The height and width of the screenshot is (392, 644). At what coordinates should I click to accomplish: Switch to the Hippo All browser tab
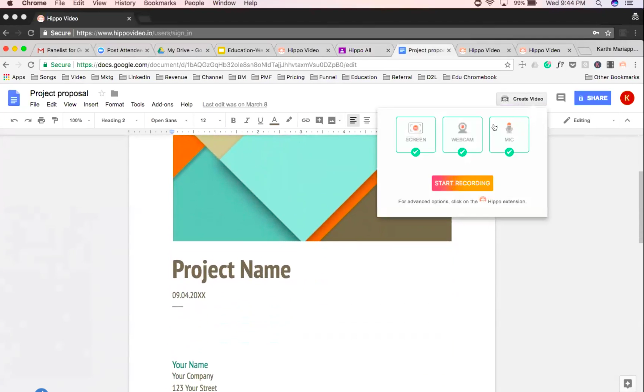pyautogui.click(x=363, y=50)
